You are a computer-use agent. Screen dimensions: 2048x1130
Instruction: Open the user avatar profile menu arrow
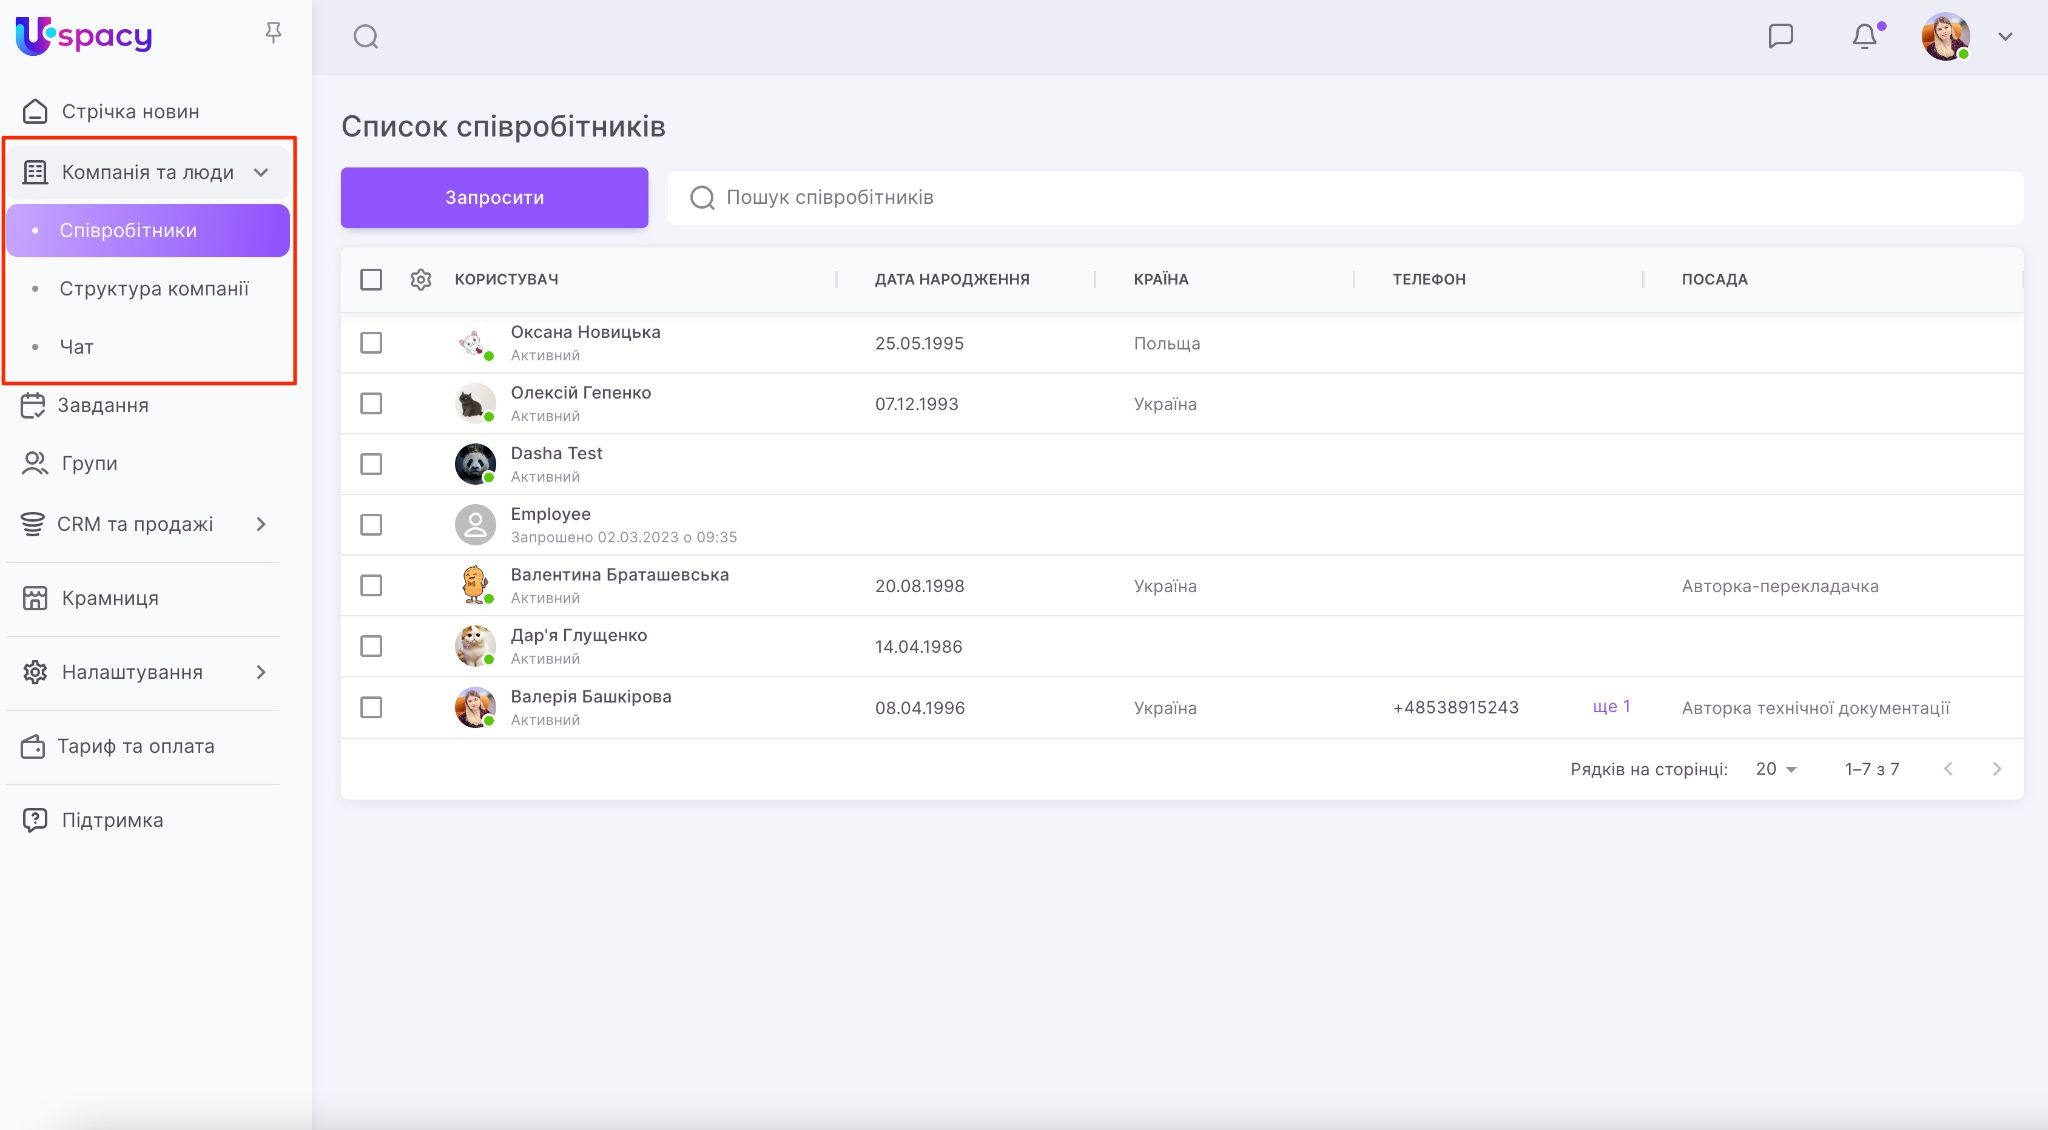point(2005,37)
